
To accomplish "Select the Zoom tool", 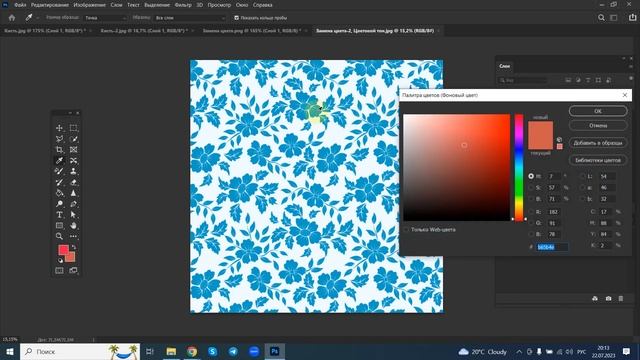I will [x=59, y=236].
